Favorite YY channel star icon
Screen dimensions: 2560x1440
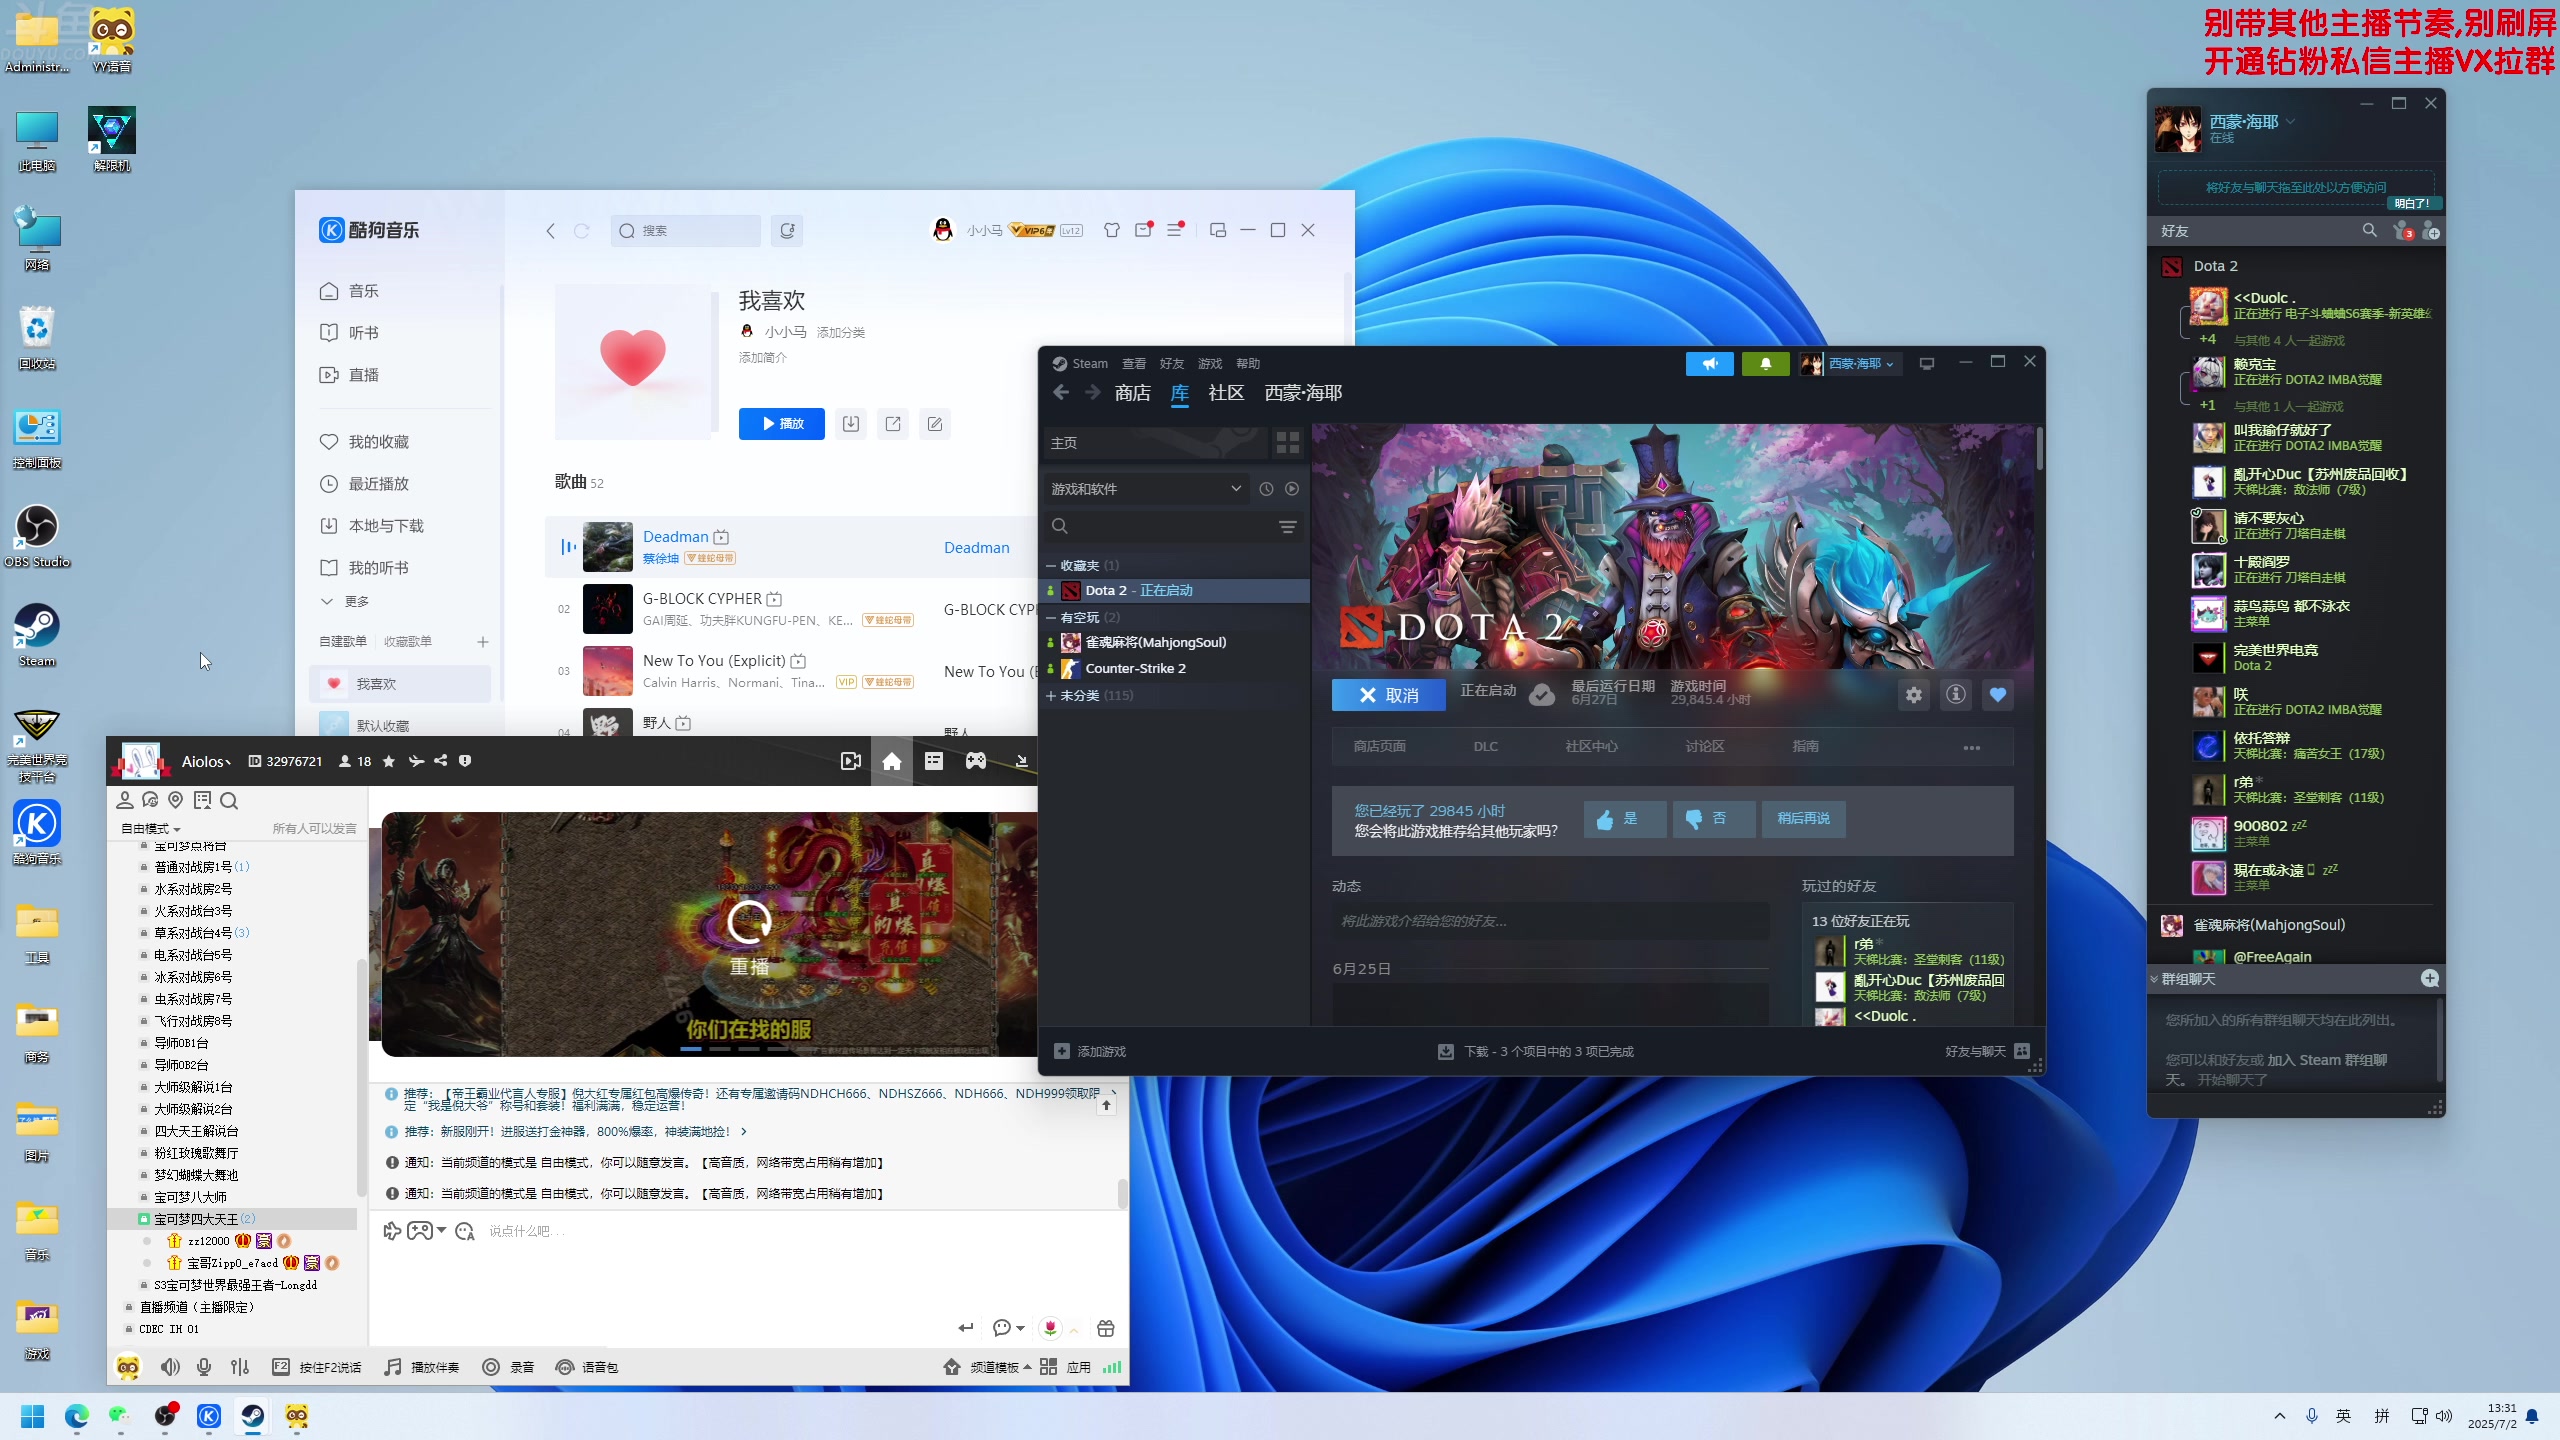click(x=389, y=762)
